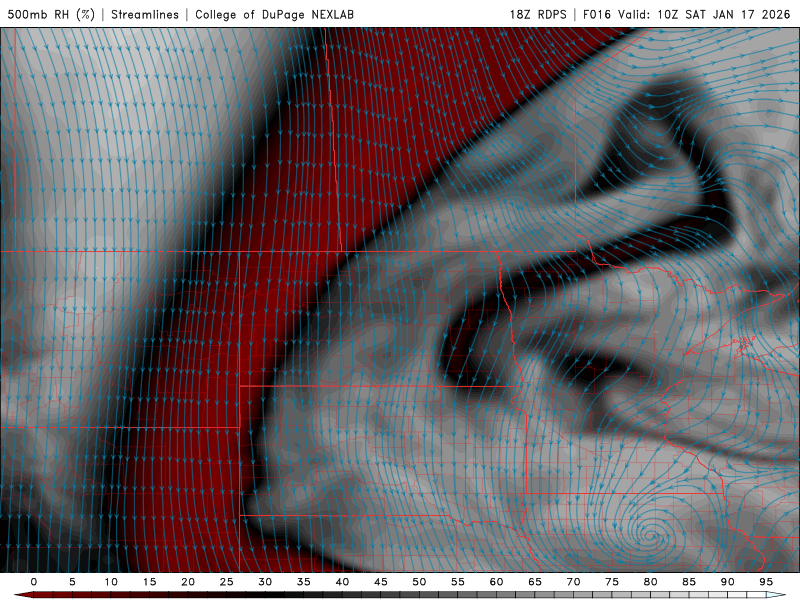Click the colorbar tick label "15"
800x600 pixels.
click(149, 582)
